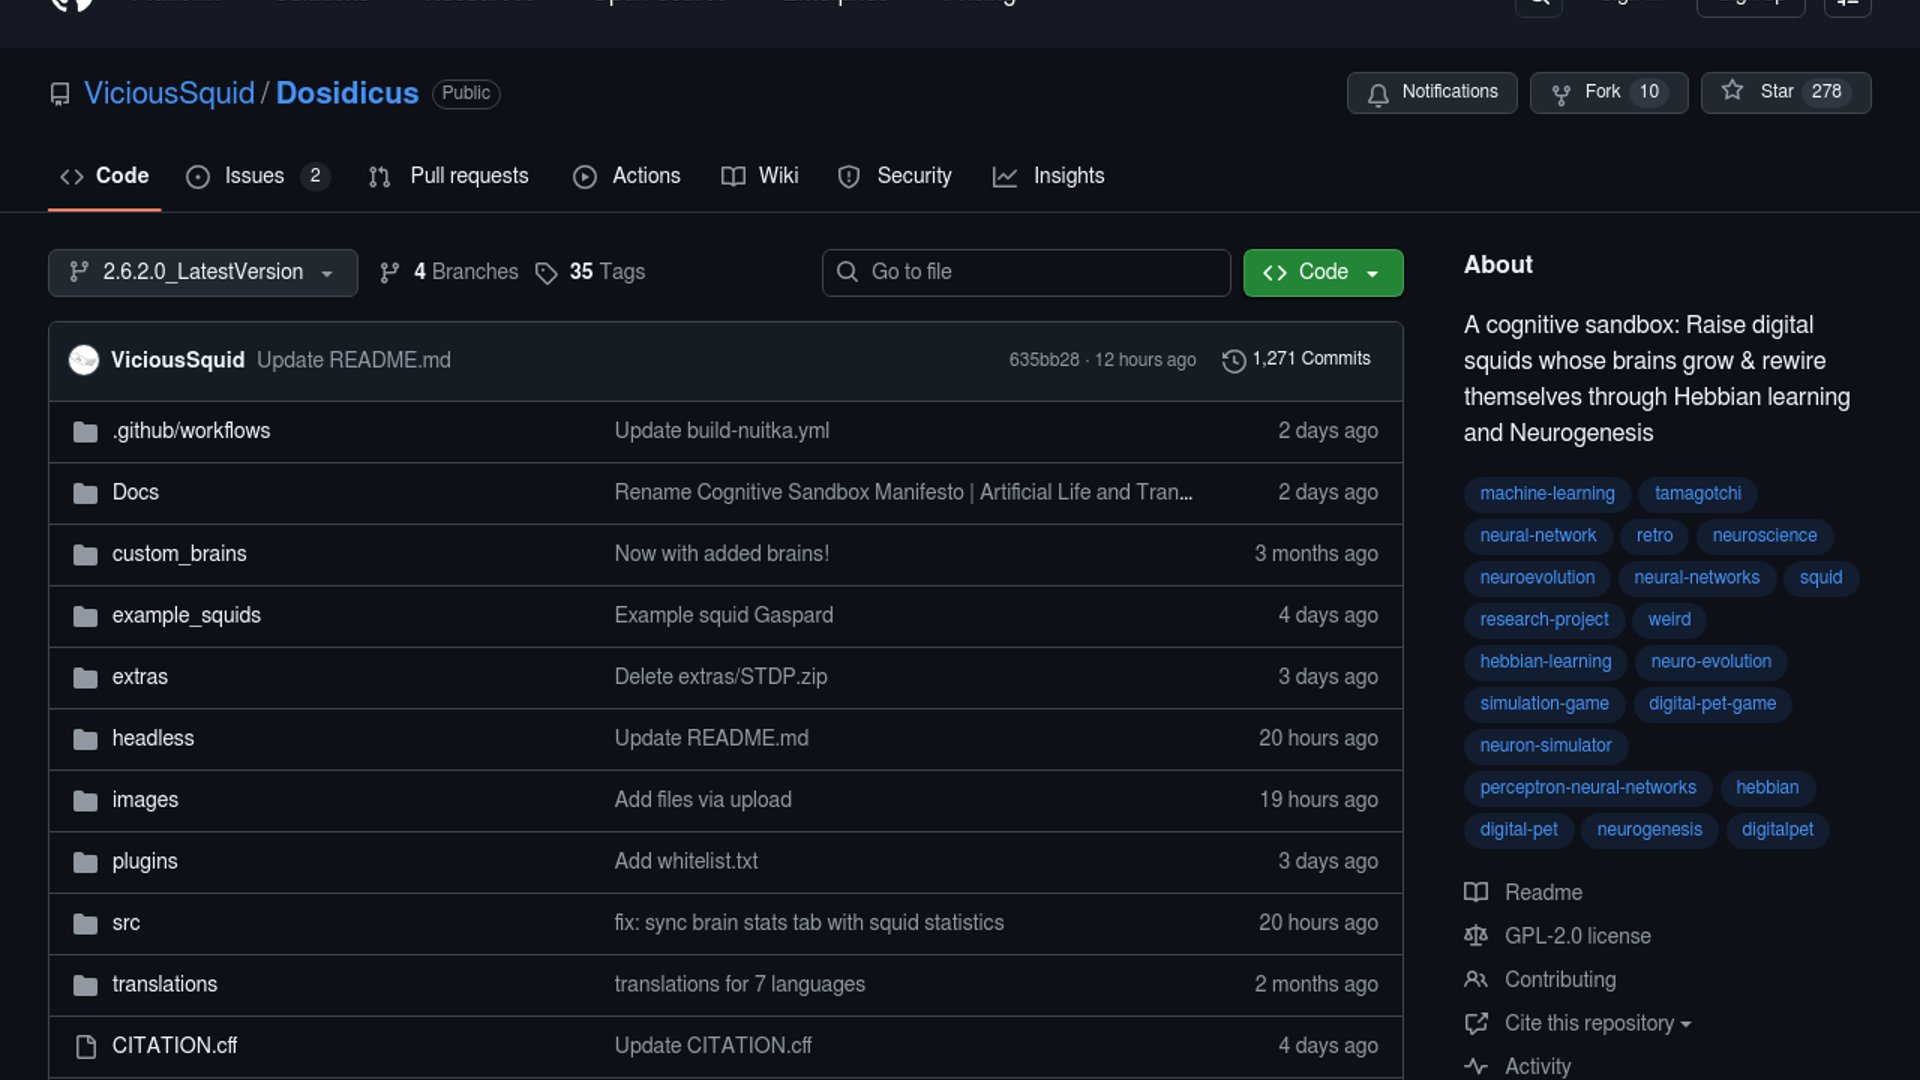Click the Fork icon button
1920x1080 pixels.
tap(1560, 93)
